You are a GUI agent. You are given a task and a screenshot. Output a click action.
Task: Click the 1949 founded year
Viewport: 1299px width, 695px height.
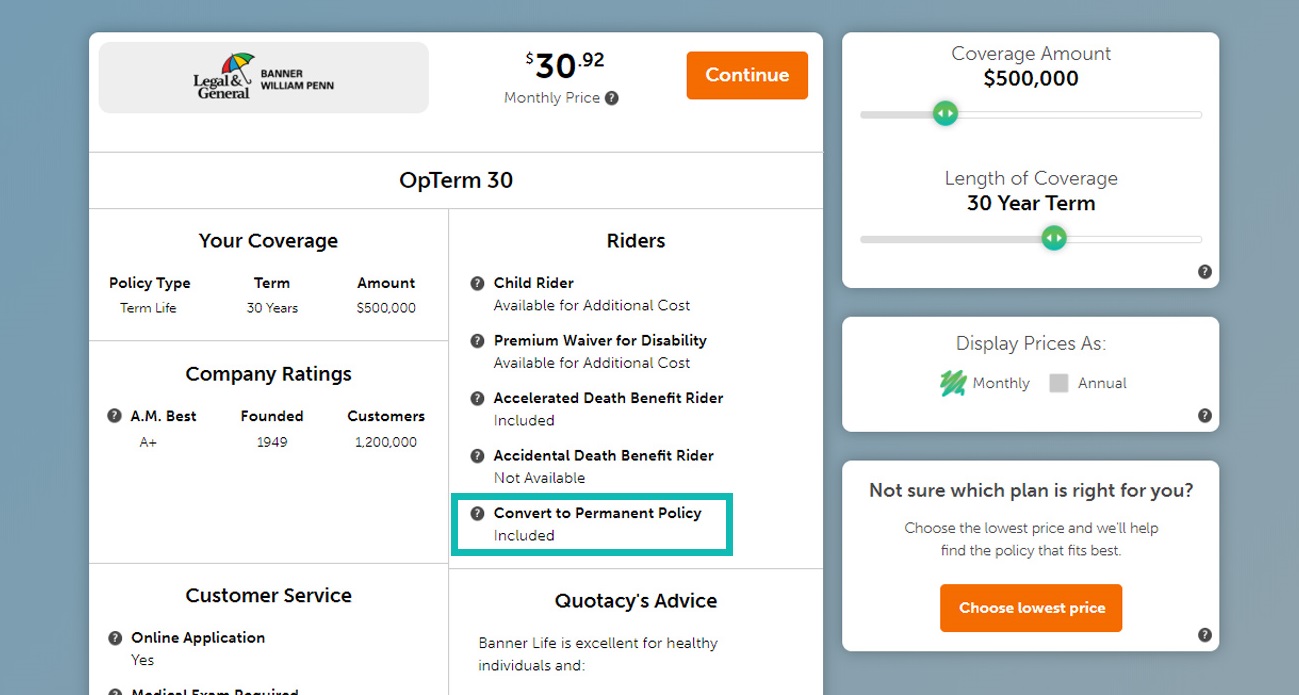(272, 442)
